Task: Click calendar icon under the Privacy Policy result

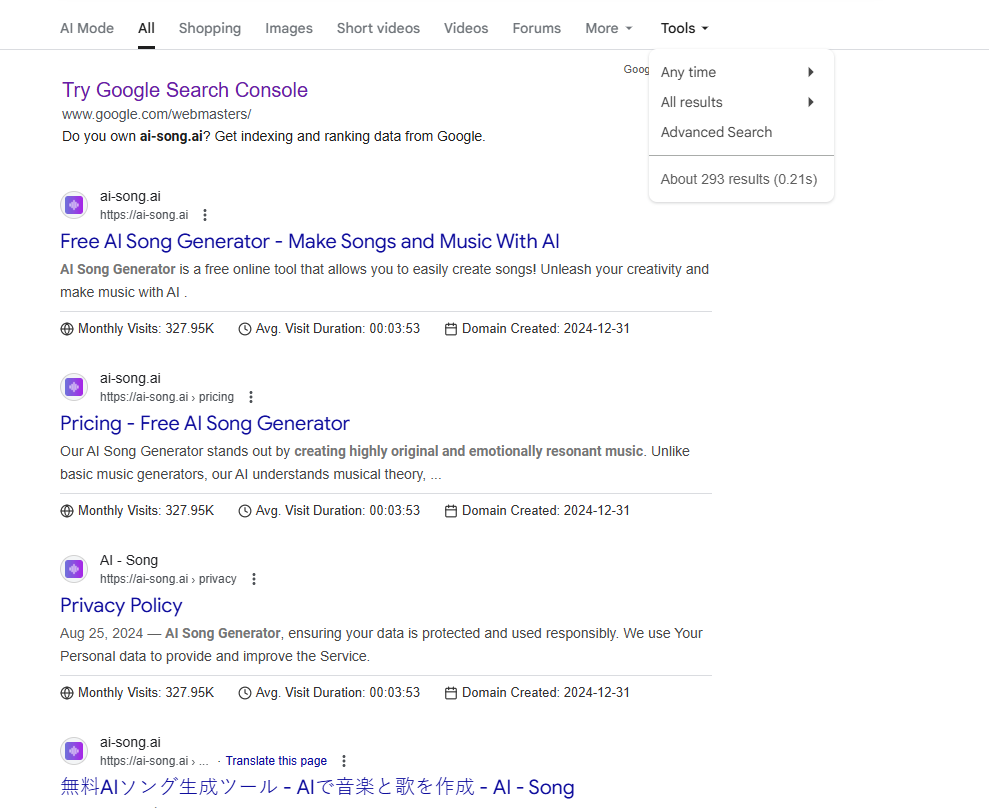Action: pyautogui.click(x=451, y=693)
